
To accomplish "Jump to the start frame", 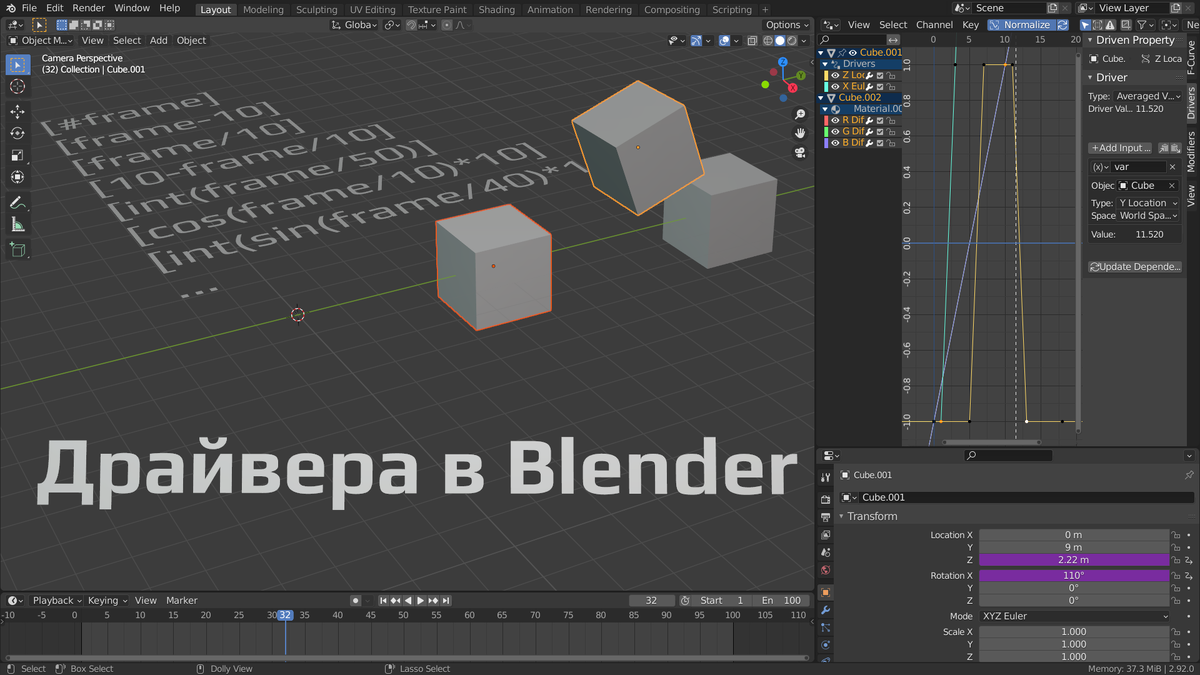I will pyautogui.click(x=384, y=600).
